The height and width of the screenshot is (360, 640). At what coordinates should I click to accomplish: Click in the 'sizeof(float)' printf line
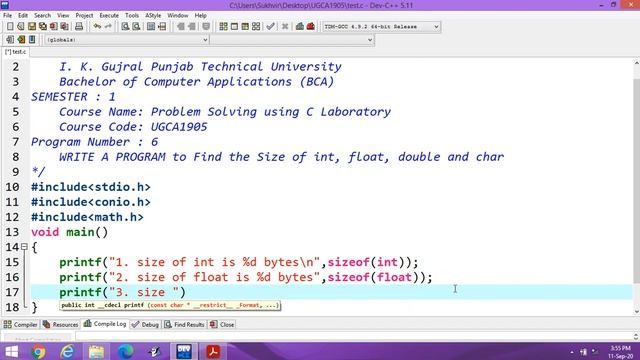(x=246, y=277)
